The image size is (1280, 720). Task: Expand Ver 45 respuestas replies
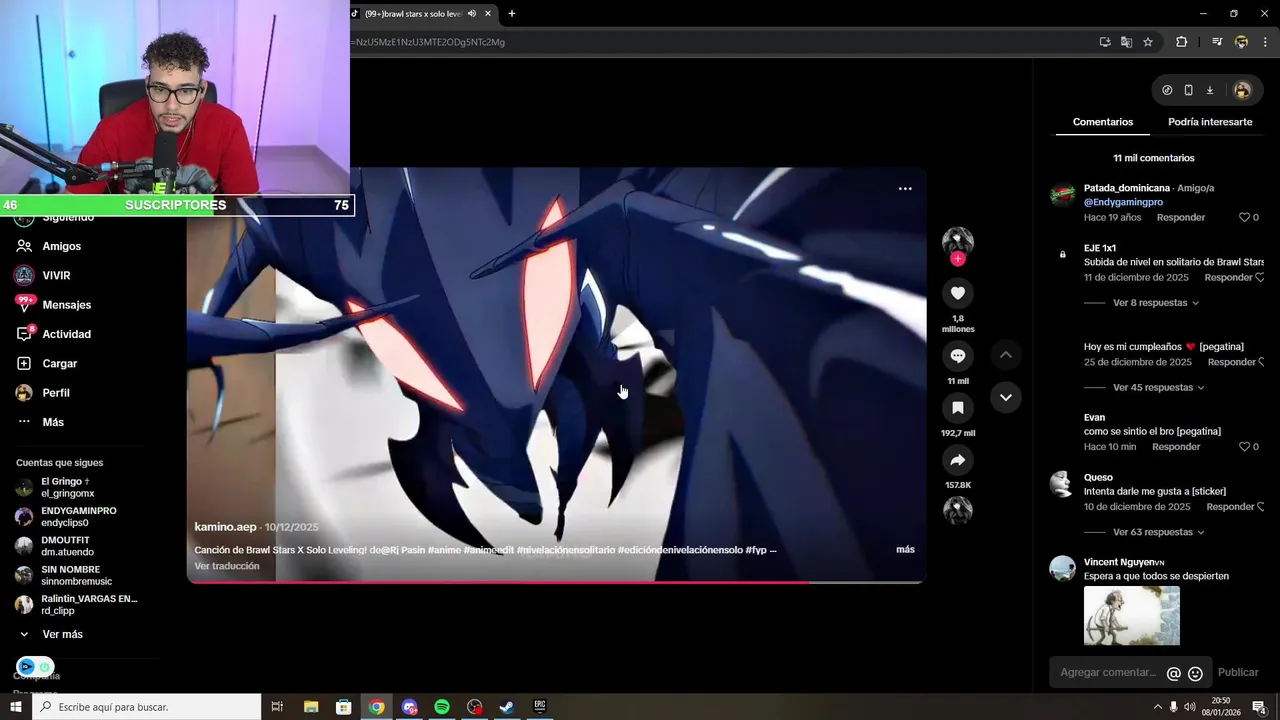pyautogui.click(x=1158, y=387)
